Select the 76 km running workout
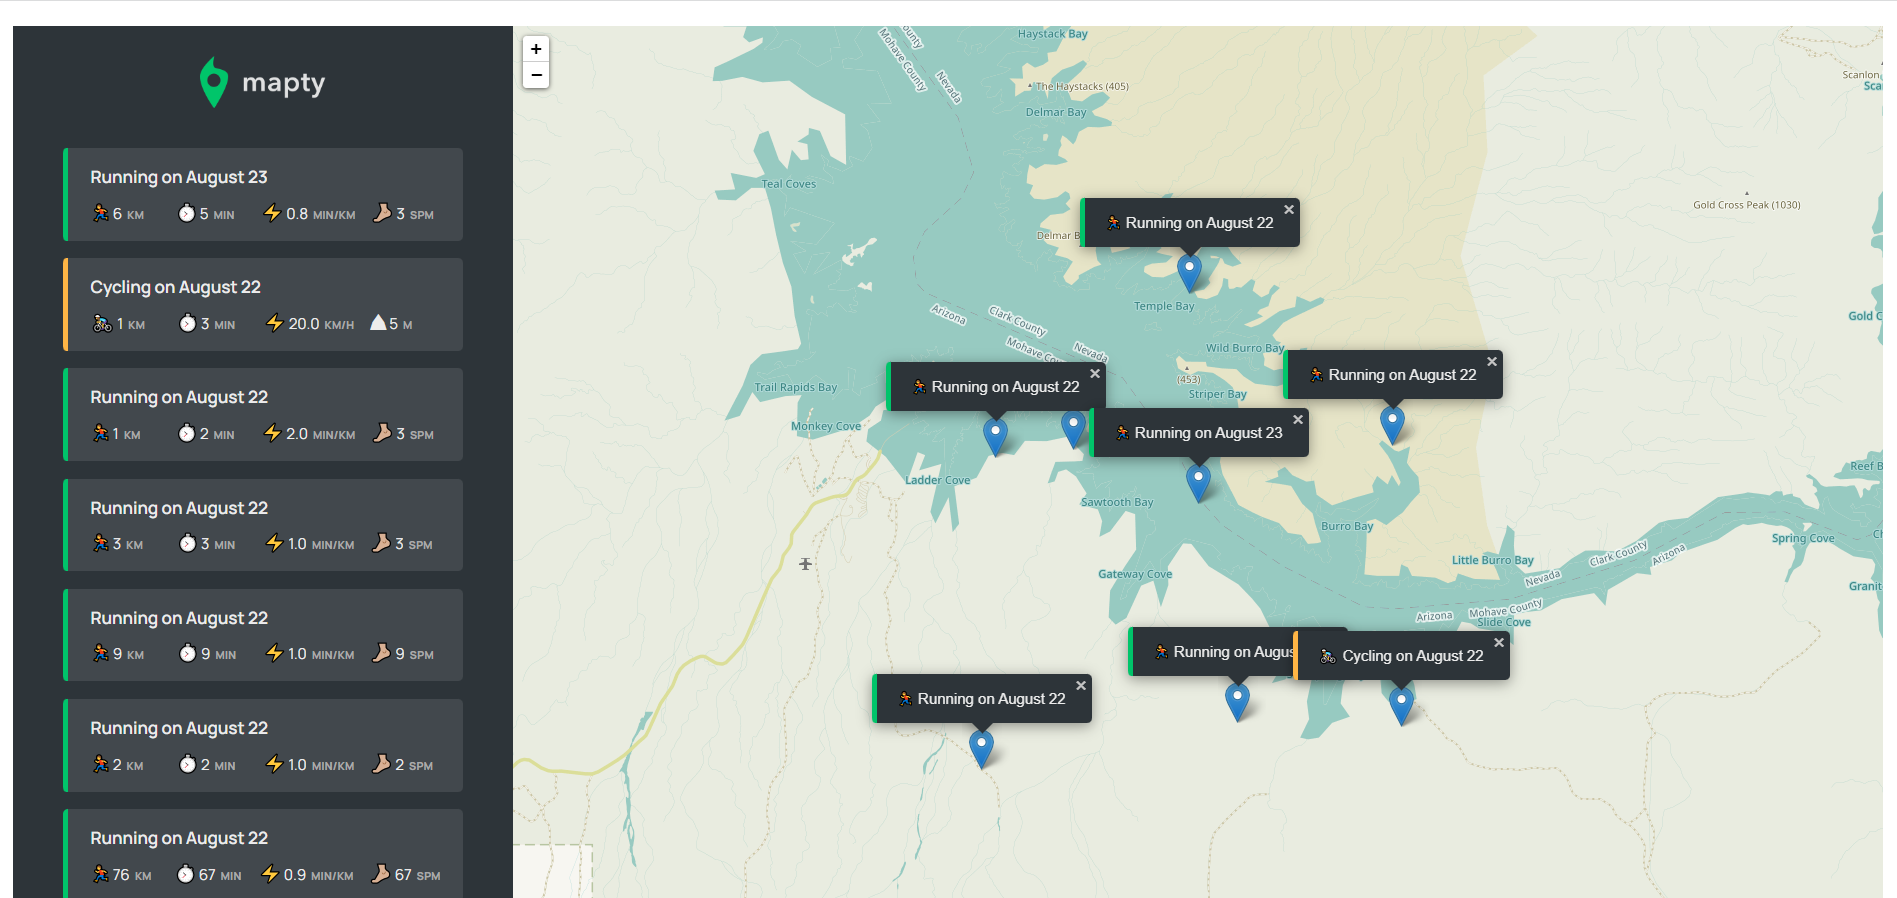 coord(264,855)
